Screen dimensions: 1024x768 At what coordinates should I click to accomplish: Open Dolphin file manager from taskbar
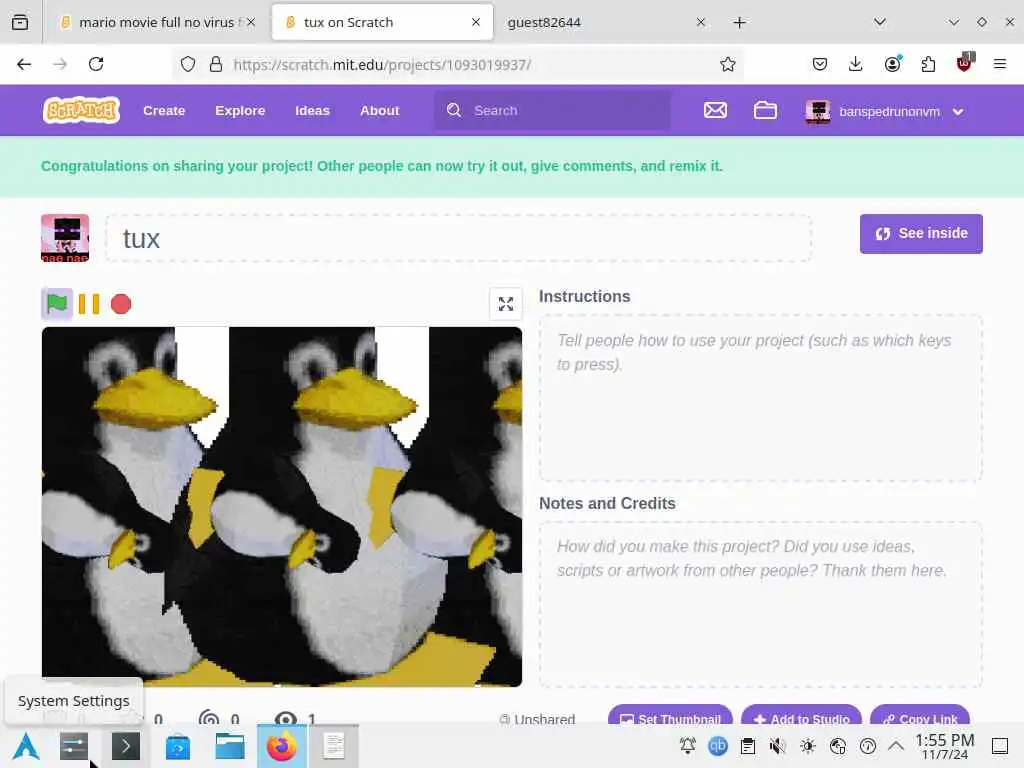(x=230, y=746)
